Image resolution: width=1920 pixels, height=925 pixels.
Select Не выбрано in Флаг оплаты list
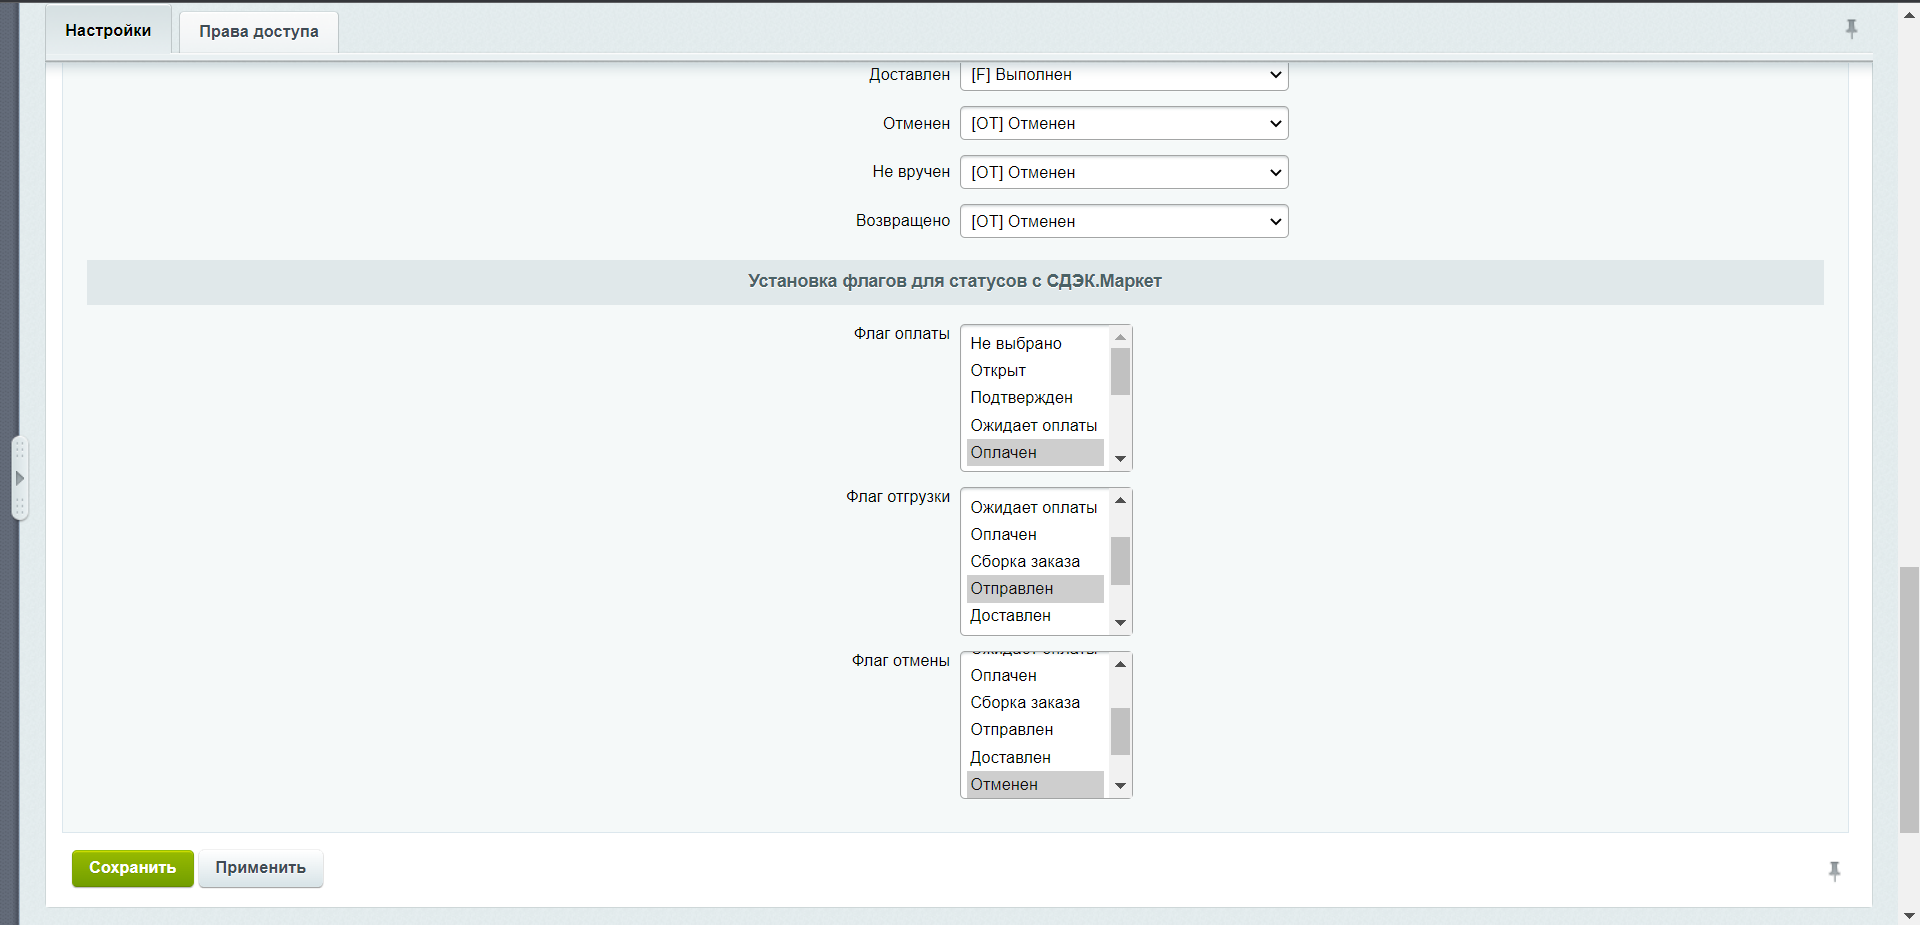click(1016, 344)
